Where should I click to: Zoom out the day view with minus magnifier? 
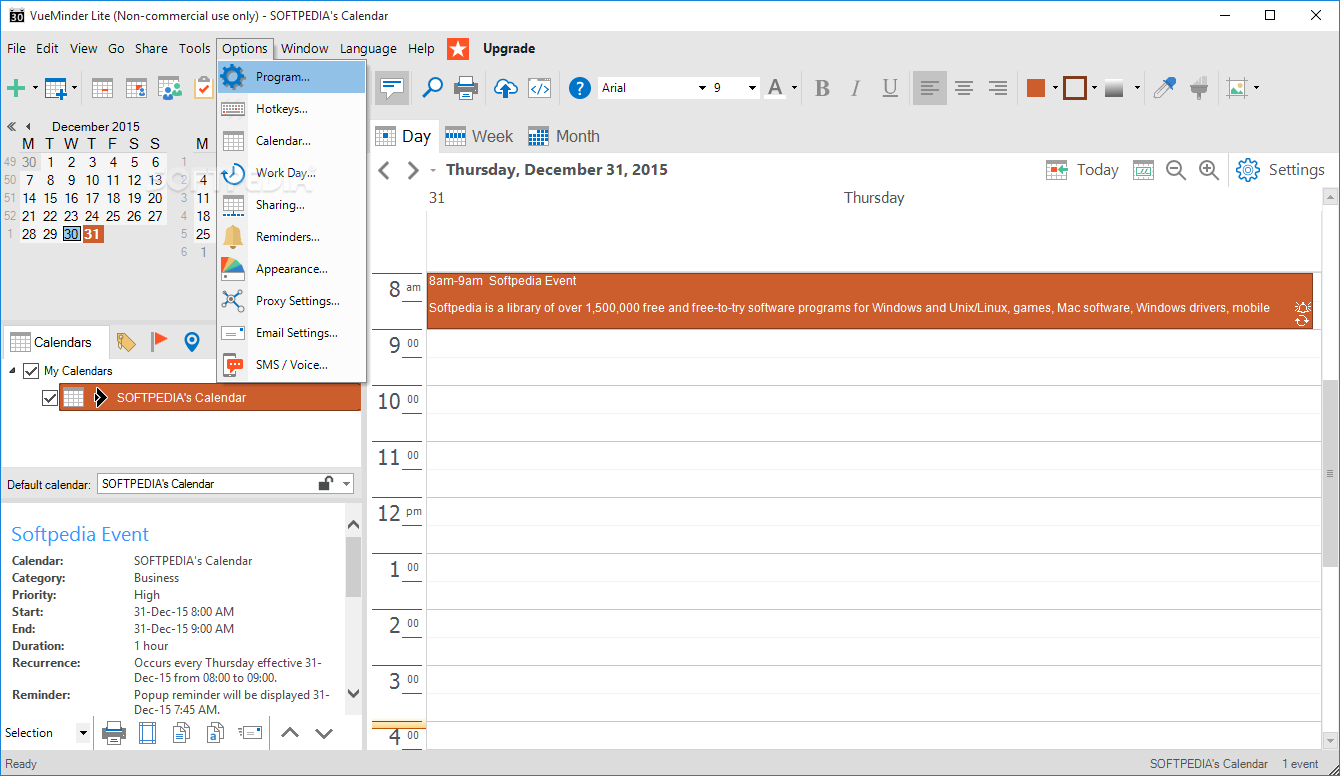(x=1176, y=170)
